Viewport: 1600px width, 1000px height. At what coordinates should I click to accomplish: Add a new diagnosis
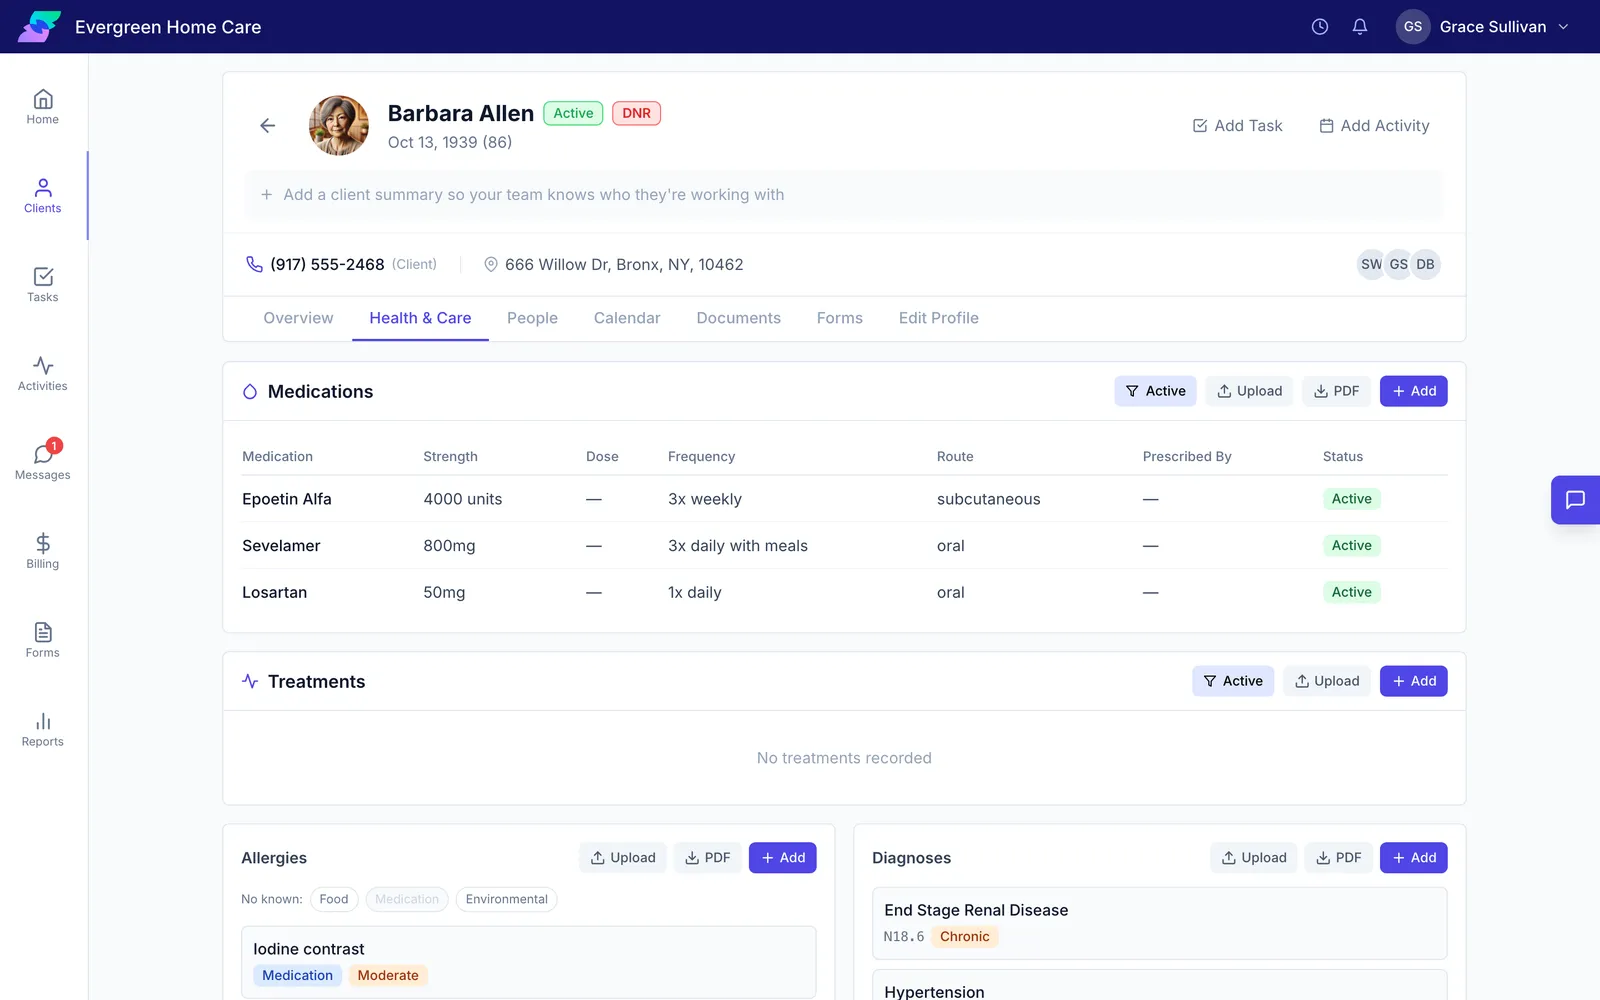point(1413,858)
